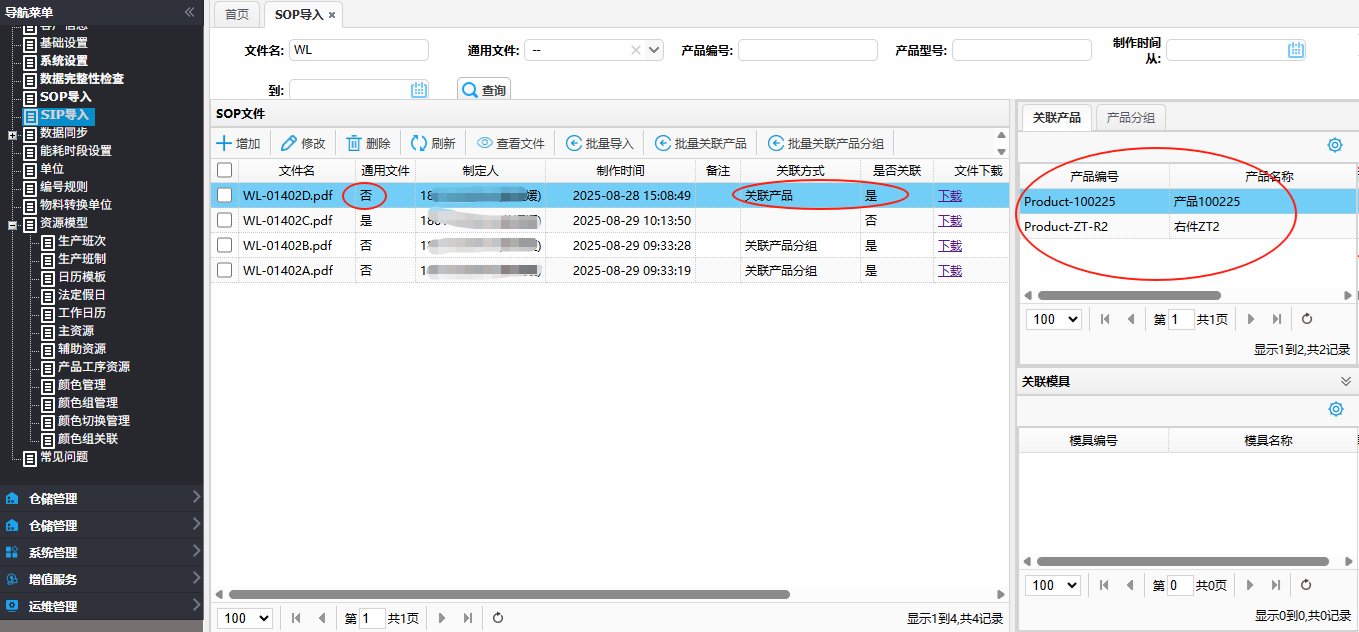Toggle the select-all header checkbox
The width and height of the screenshot is (1359, 632).
point(225,170)
